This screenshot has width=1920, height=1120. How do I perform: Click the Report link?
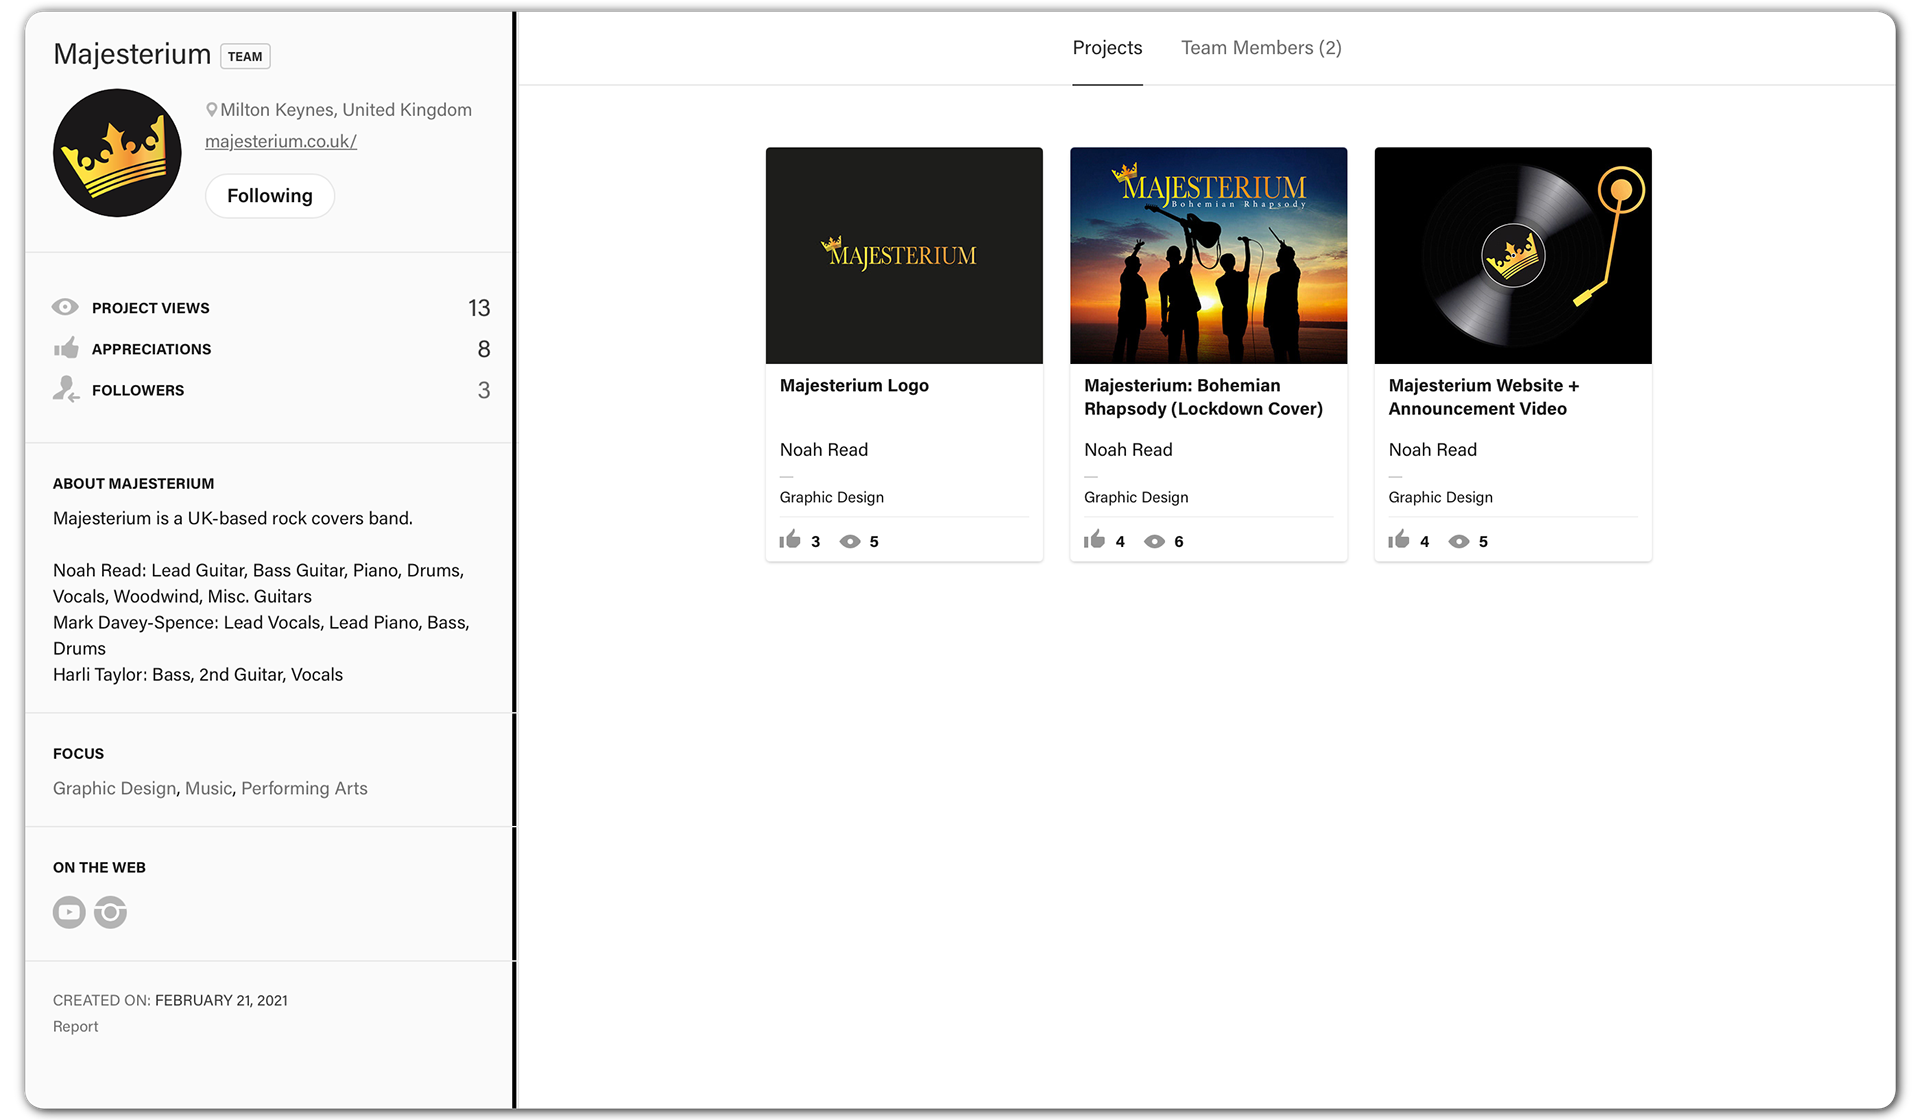75,1026
